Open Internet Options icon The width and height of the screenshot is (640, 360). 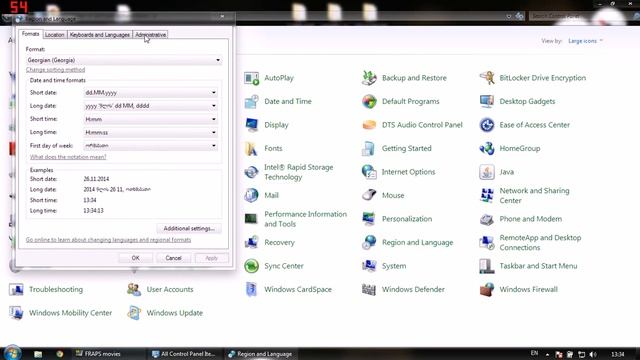369,172
